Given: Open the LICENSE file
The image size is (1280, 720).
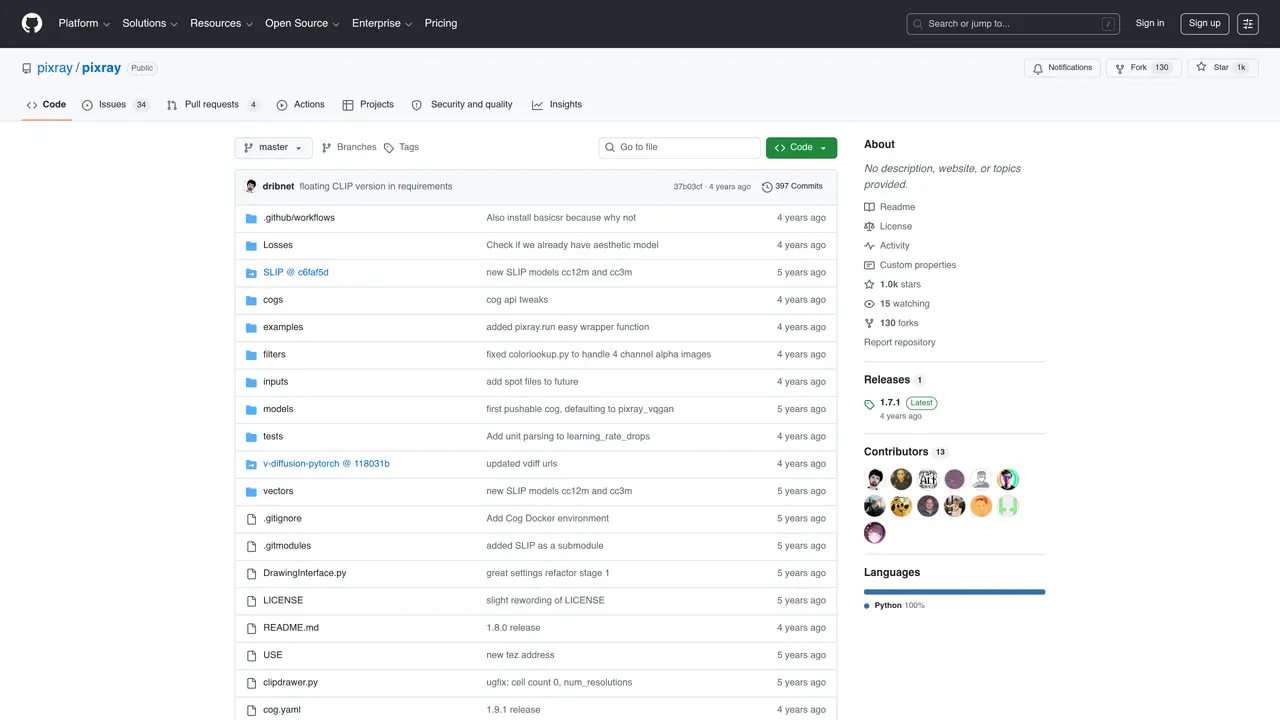Looking at the screenshot, I should [x=283, y=601].
